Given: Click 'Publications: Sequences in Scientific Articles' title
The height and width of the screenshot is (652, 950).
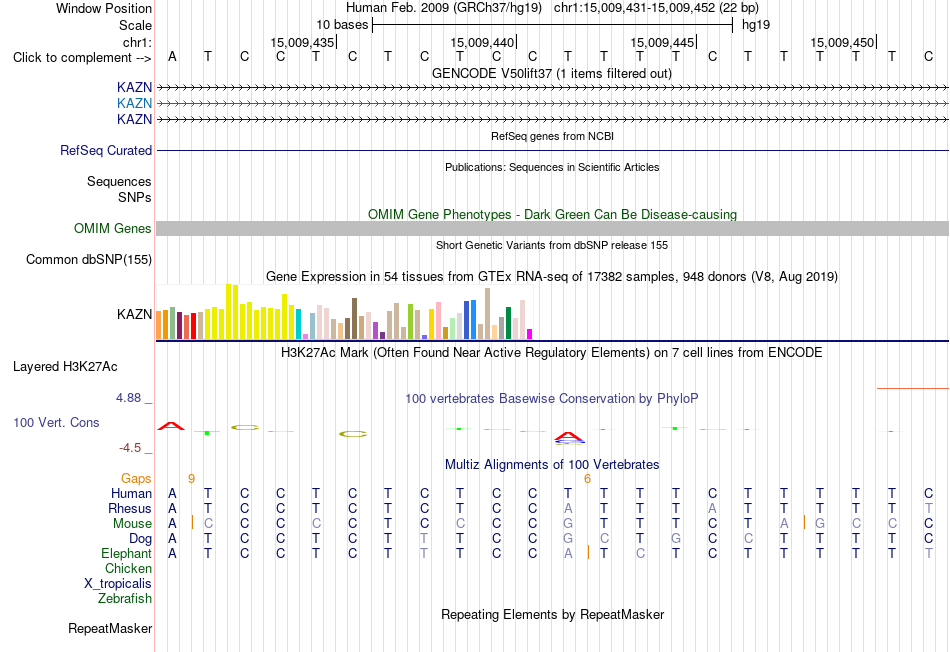Looking at the screenshot, I should (552, 167).
